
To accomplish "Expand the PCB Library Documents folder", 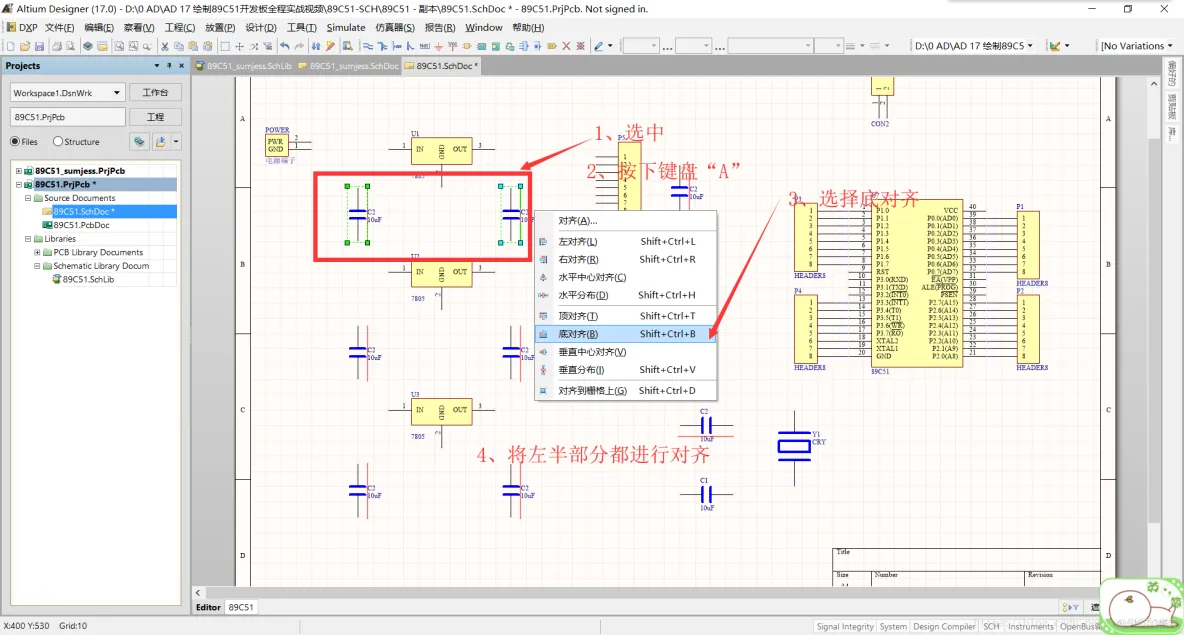I will pos(37,252).
